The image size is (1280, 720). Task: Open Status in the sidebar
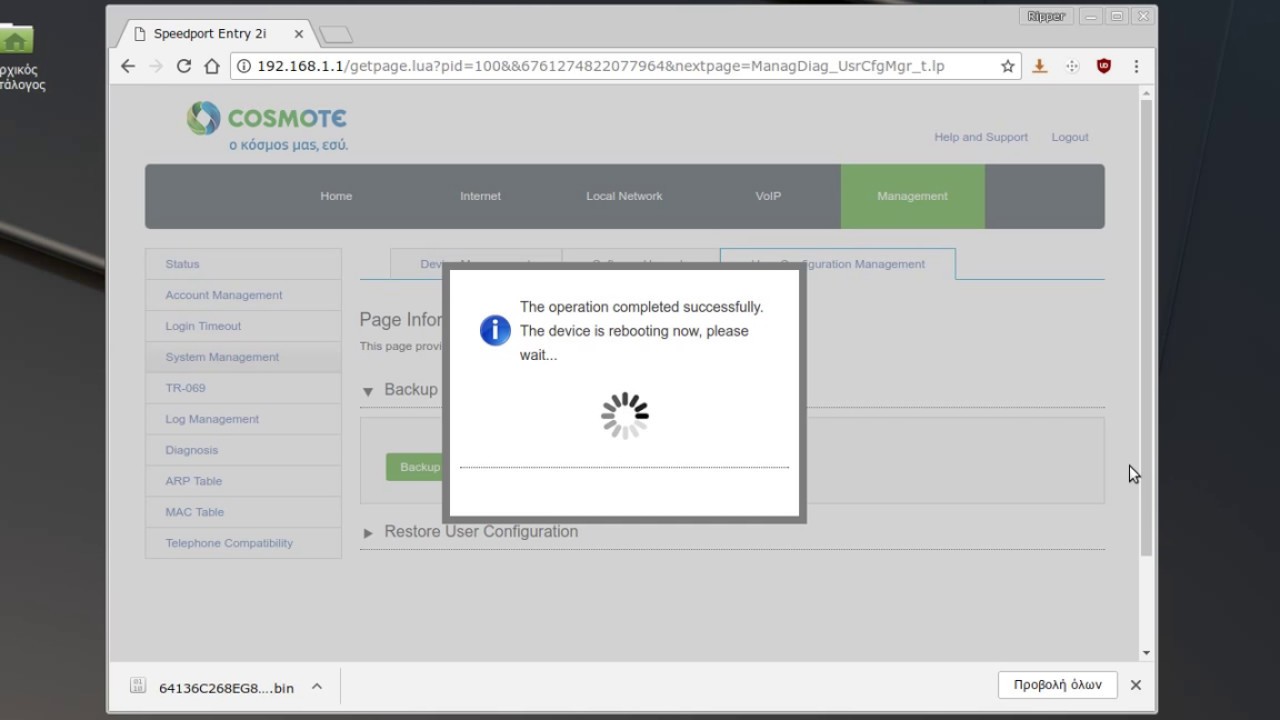243,264
